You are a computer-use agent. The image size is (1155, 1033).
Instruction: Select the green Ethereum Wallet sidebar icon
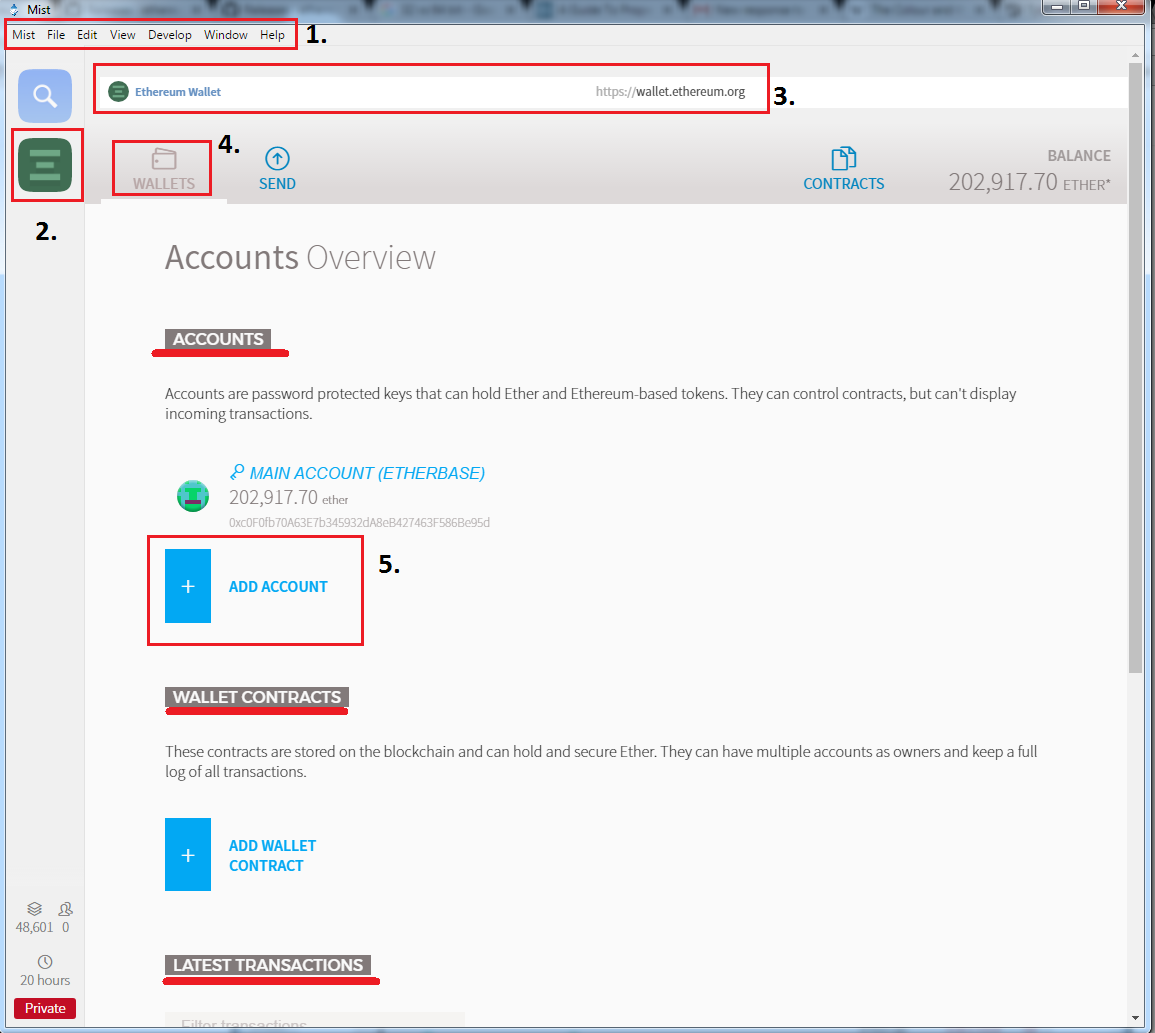click(x=45, y=165)
